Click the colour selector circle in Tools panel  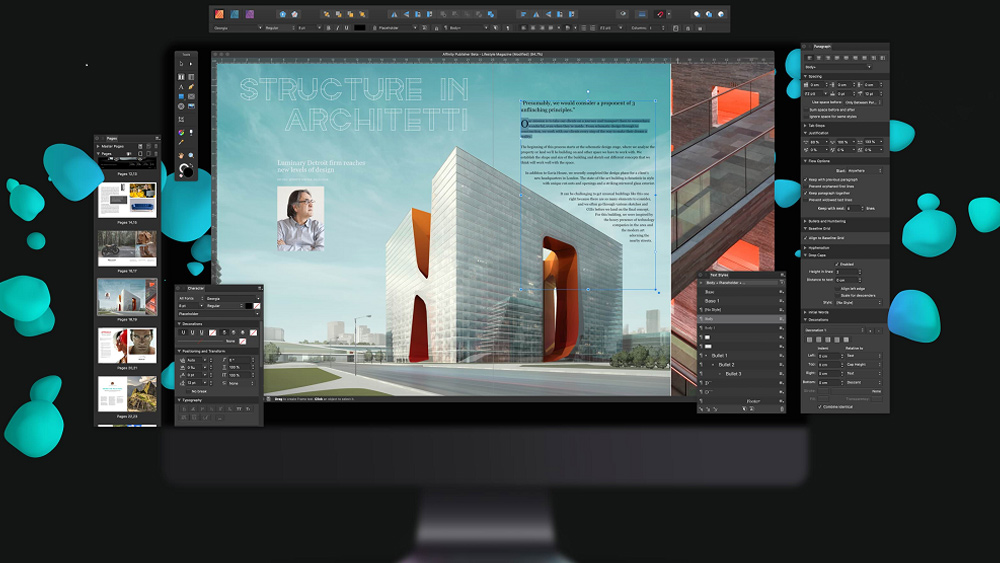click(x=186, y=171)
